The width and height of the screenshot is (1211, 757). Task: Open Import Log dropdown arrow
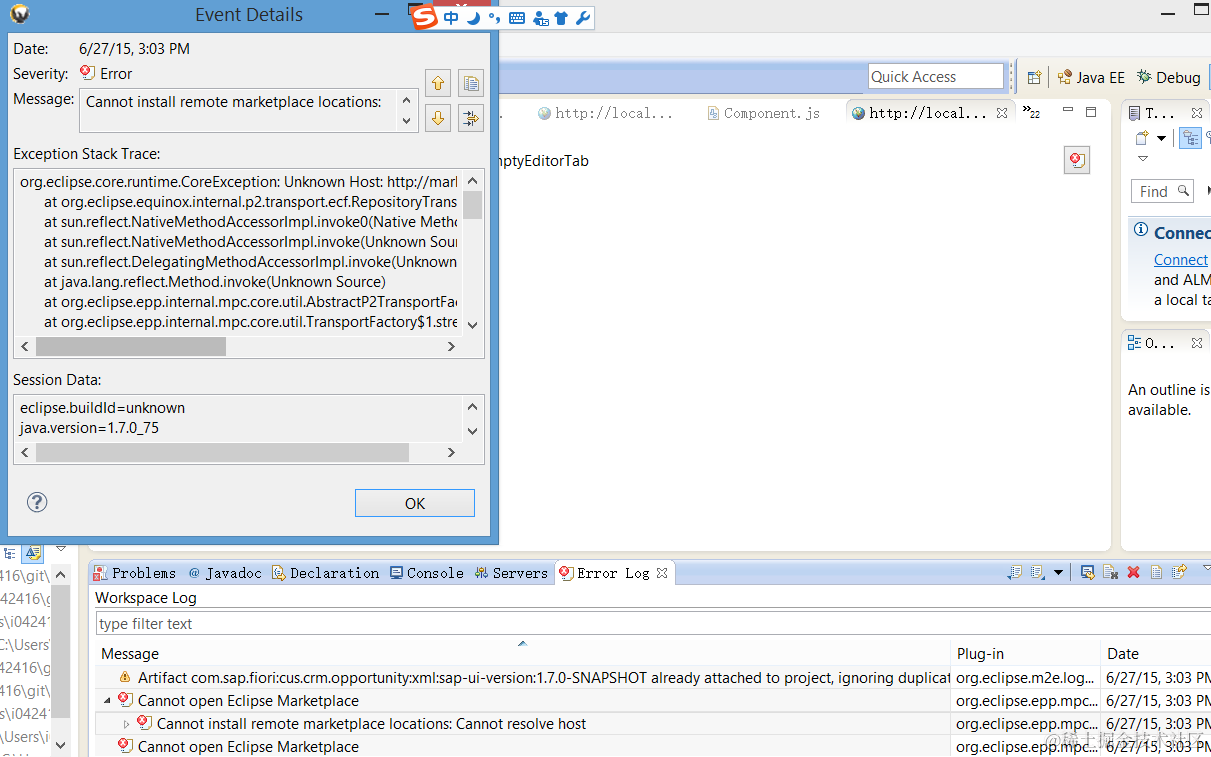click(x=1058, y=573)
